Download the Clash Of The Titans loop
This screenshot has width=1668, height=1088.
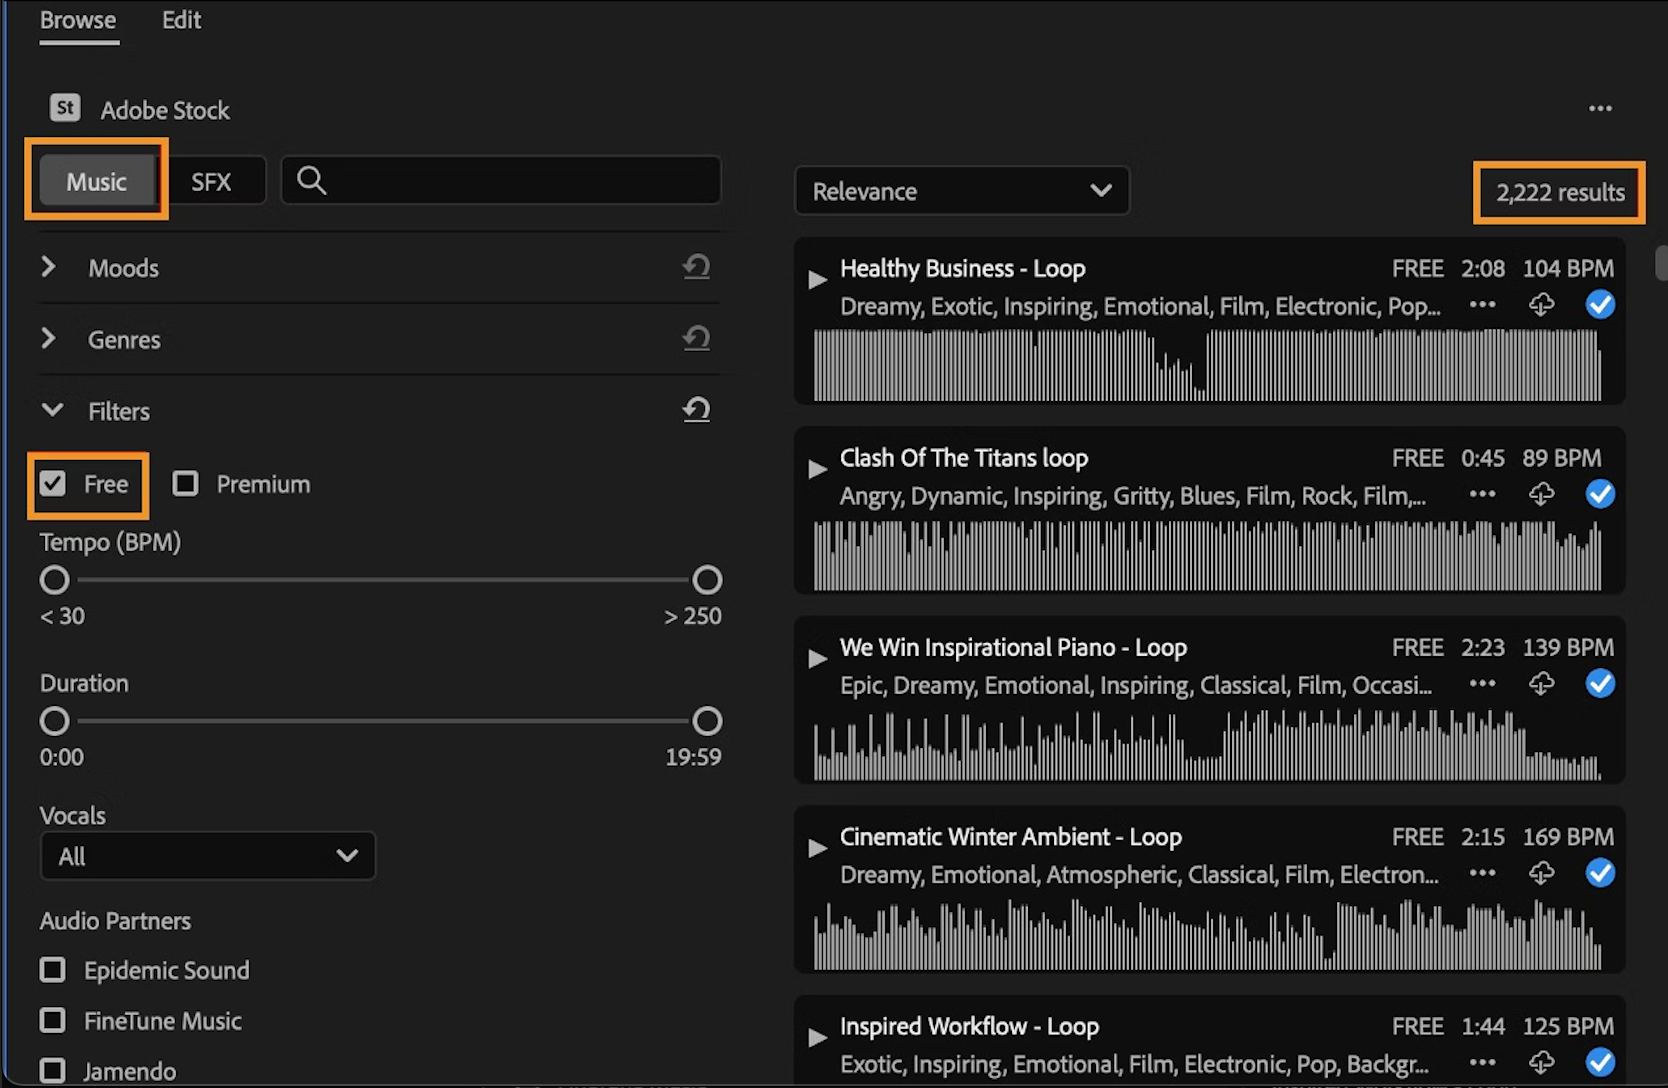tap(1541, 494)
